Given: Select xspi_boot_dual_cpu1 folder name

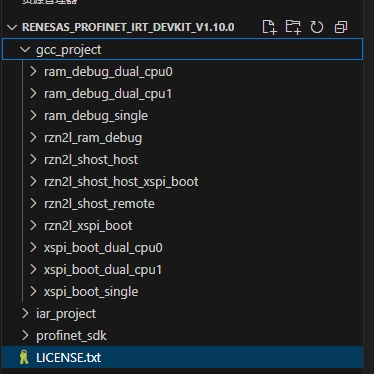Looking at the screenshot, I should 103,270.
